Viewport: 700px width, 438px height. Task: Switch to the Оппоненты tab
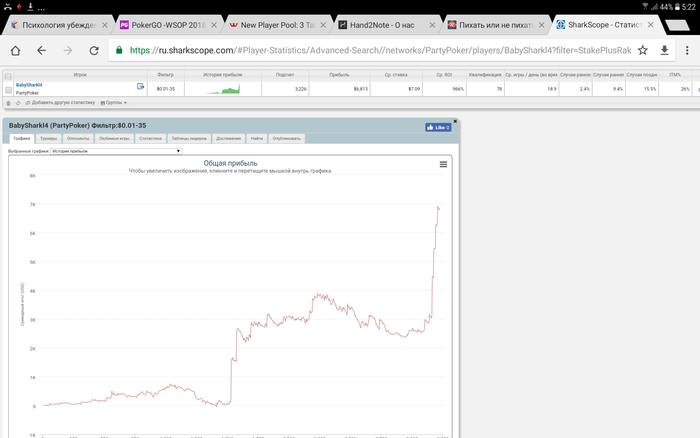[78, 138]
